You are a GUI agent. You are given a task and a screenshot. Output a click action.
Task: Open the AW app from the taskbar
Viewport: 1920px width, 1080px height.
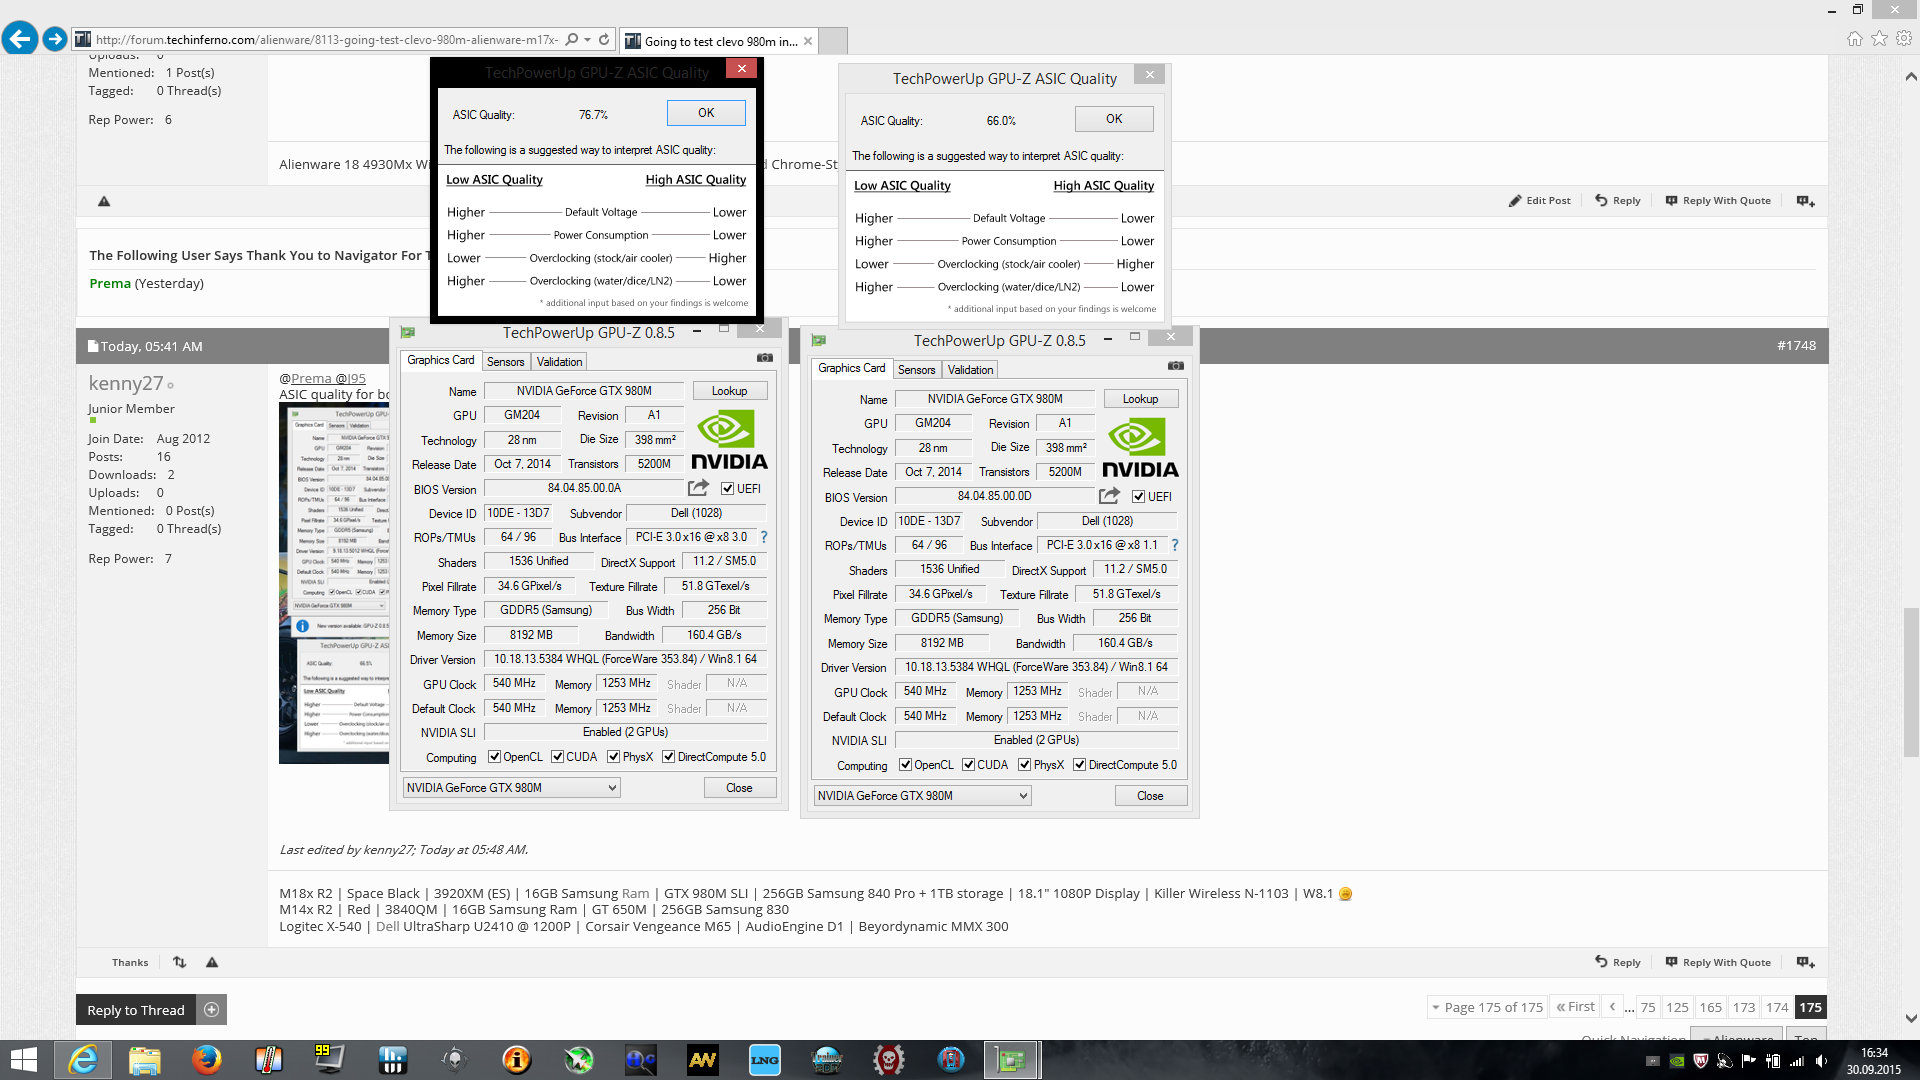(703, 1060)
